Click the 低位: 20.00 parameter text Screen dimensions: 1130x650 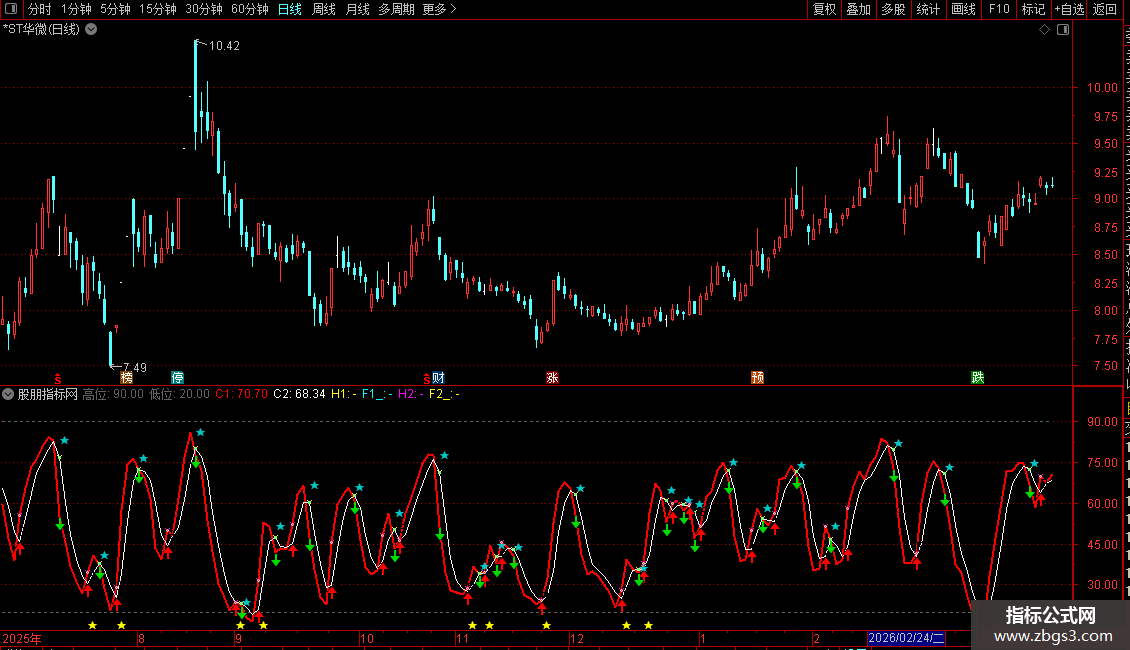pyautogui.click(x=179, y=394)
